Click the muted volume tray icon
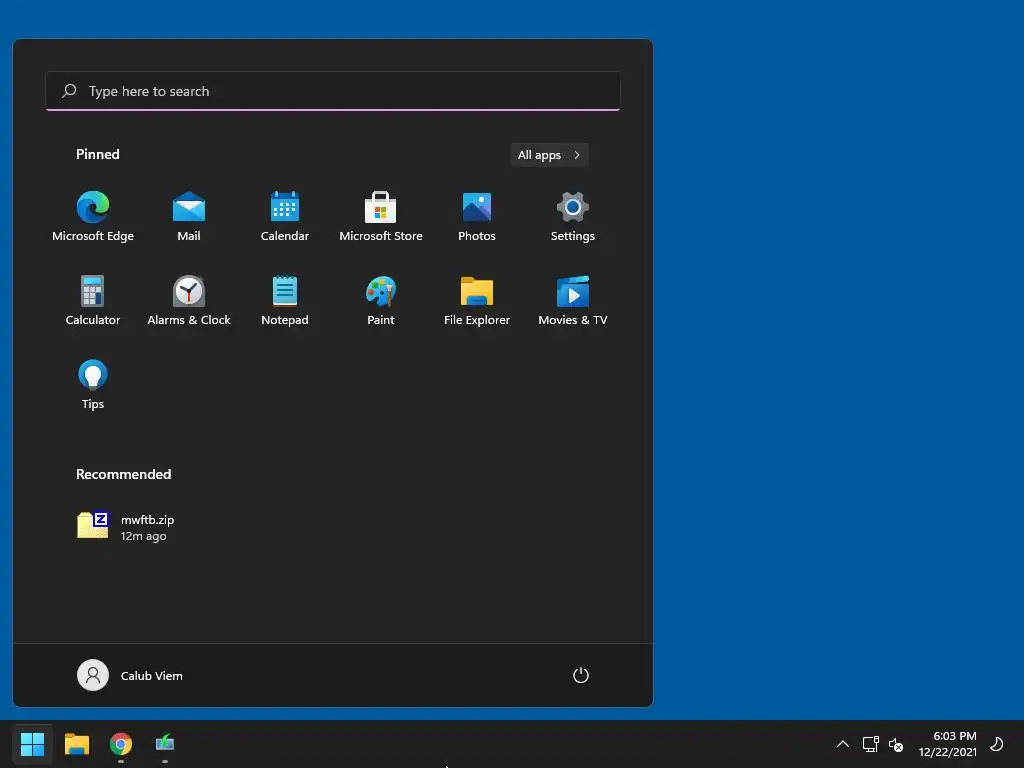This screenshot has height=768, width=1024. (x=896, y=744)
